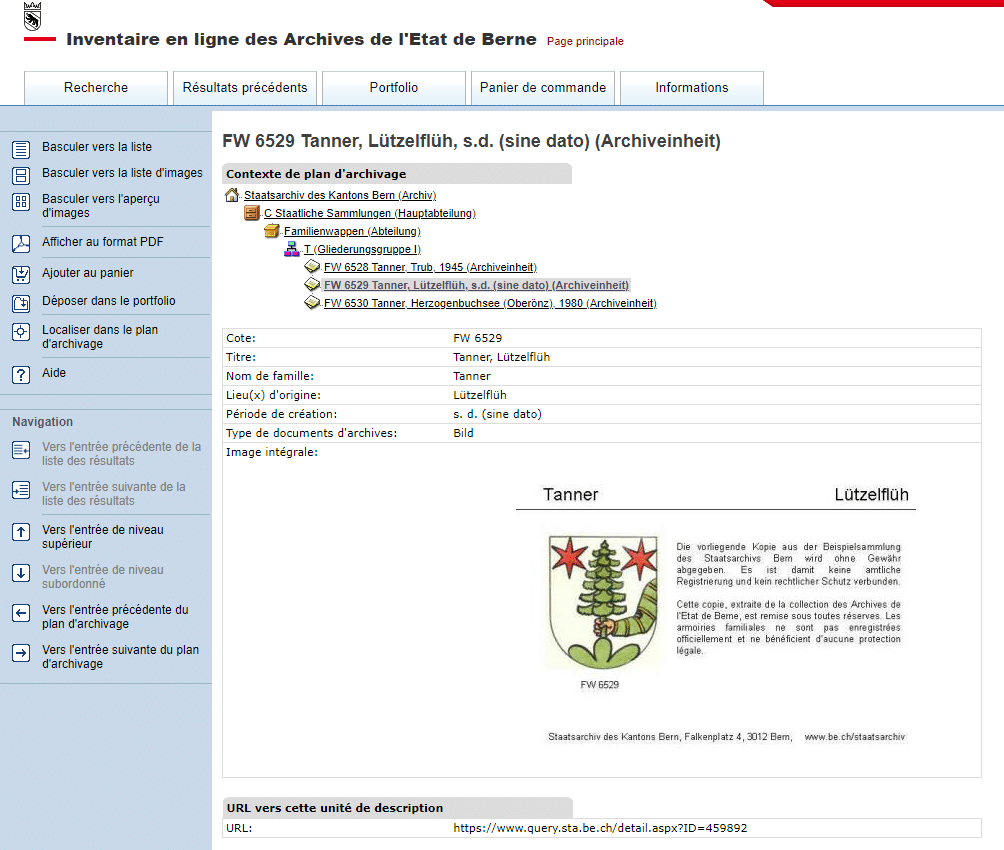
Task: Open FW 6528 Tanner, Trub, 1945 entry
Action: [430, 267]
